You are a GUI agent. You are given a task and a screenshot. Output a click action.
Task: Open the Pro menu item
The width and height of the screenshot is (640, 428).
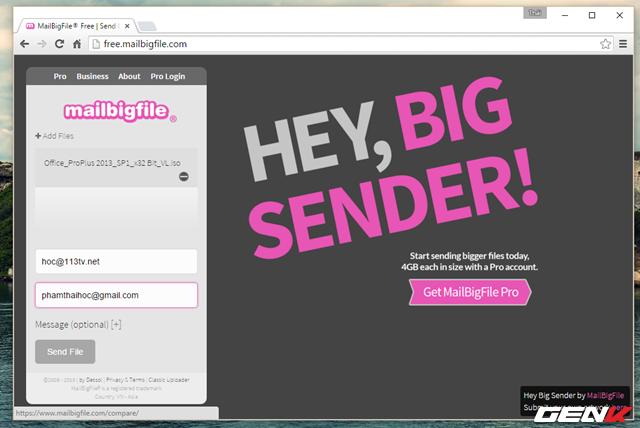[x=60, y=76]
